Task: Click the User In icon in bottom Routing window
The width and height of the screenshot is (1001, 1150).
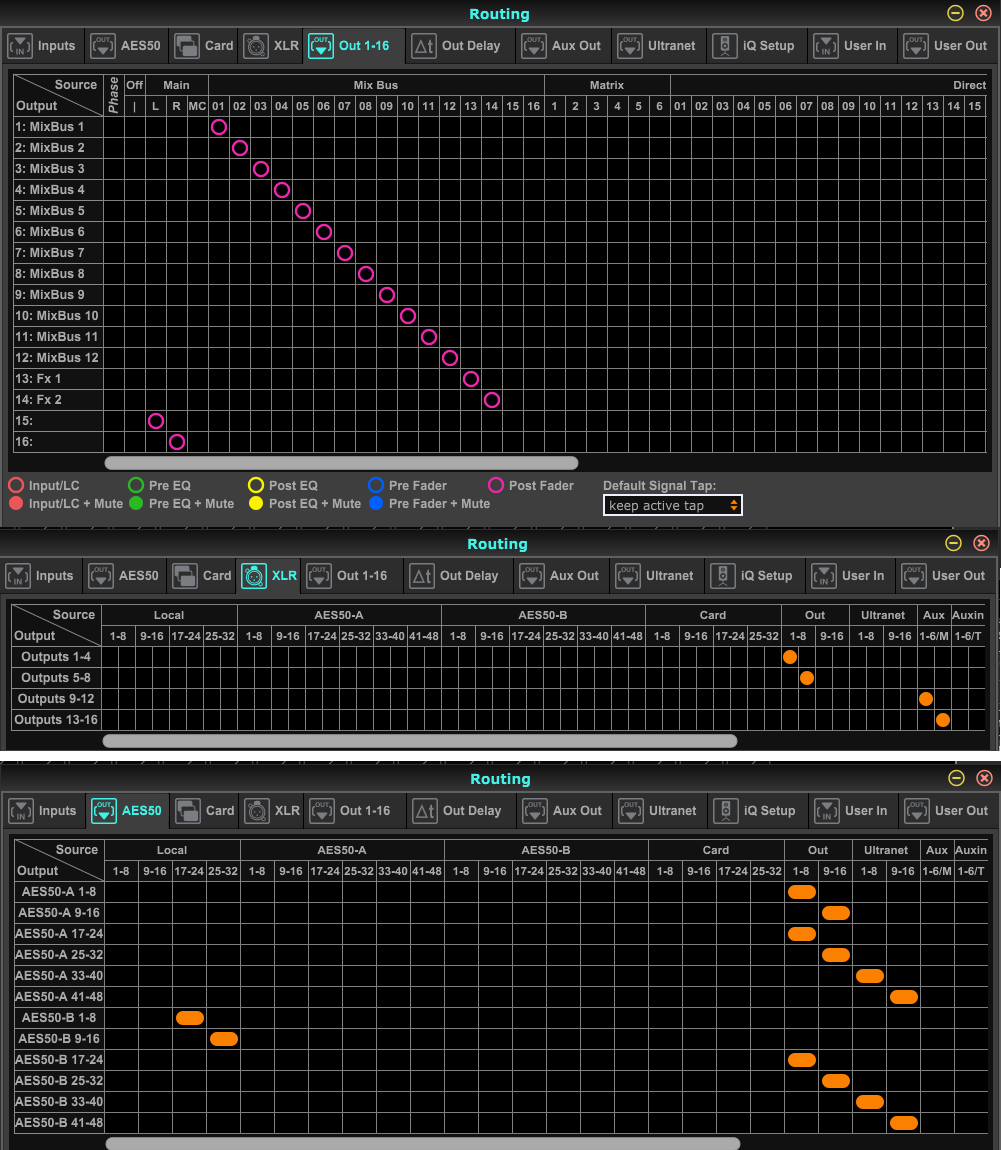Action: point(827,811)
